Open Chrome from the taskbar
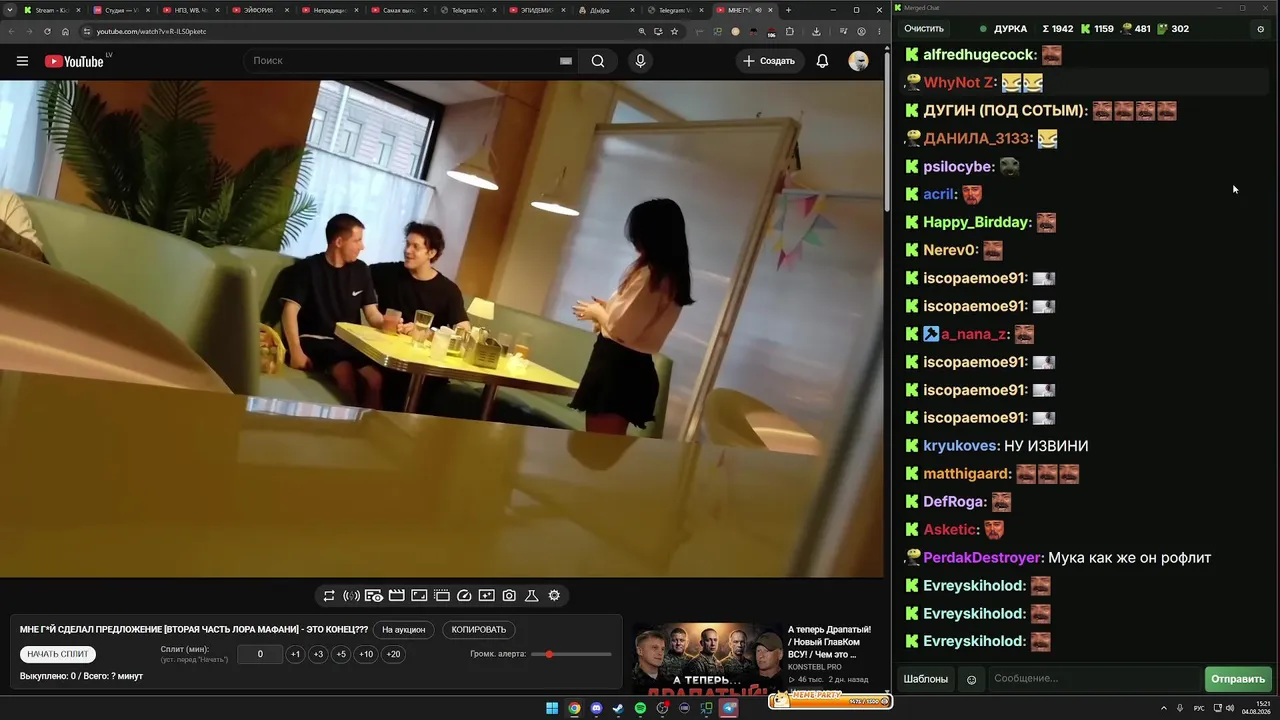 click(574, 709)
